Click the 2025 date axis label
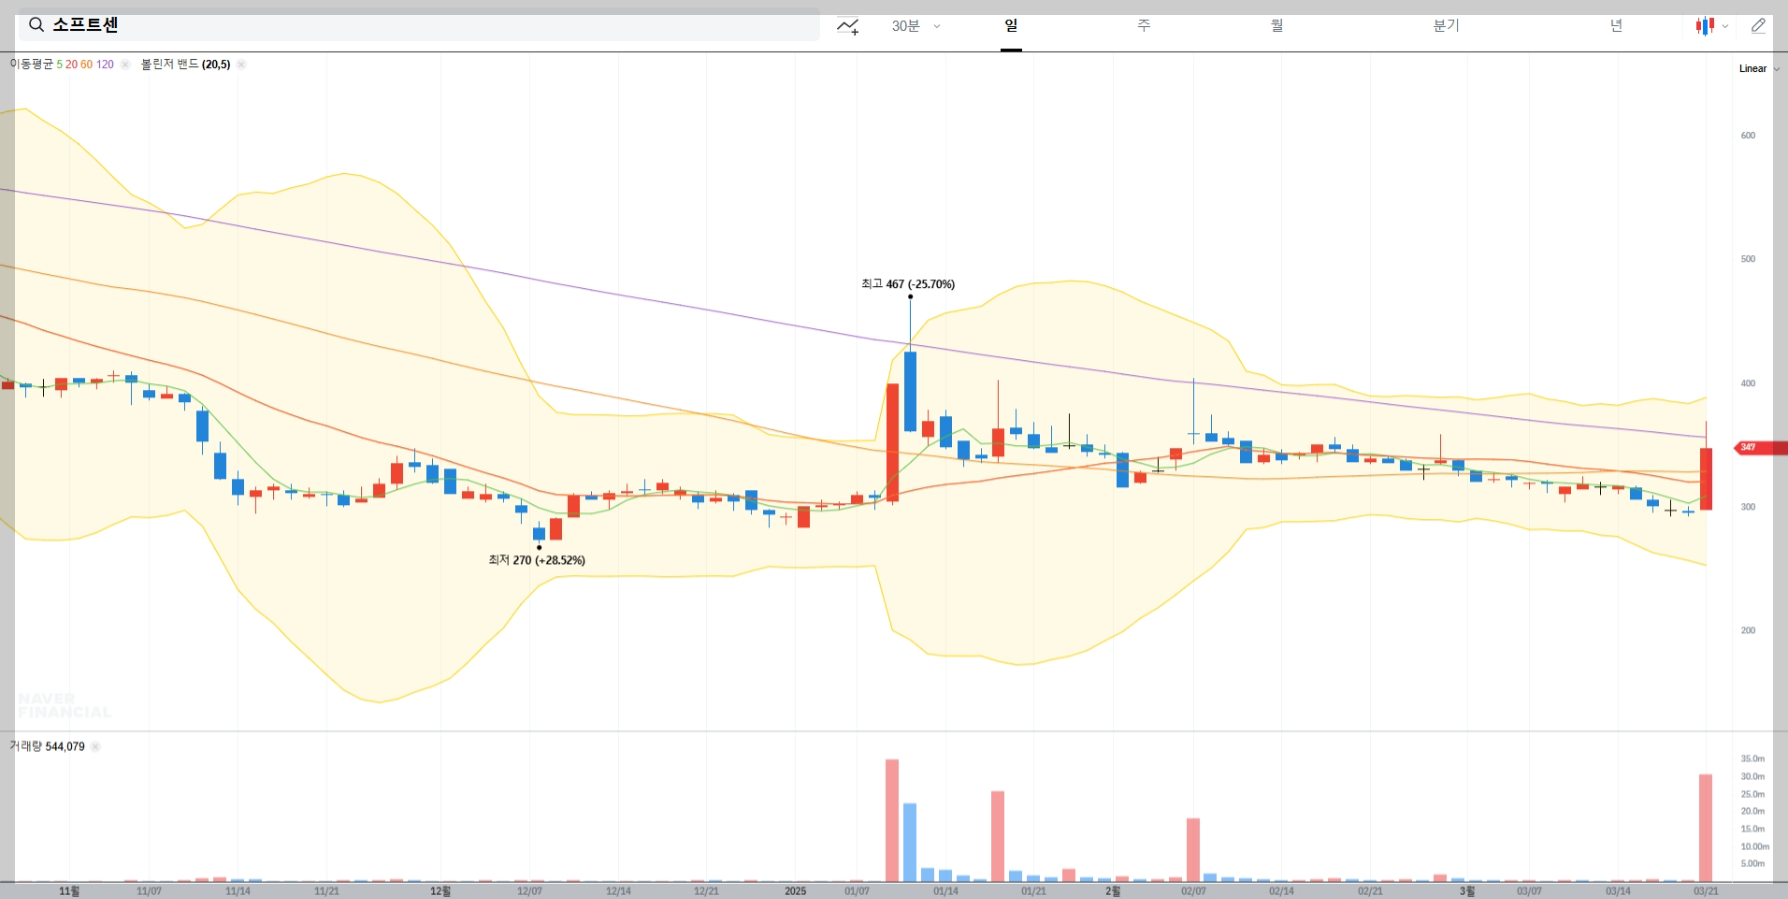1788x899 pixels. point(795,891)
